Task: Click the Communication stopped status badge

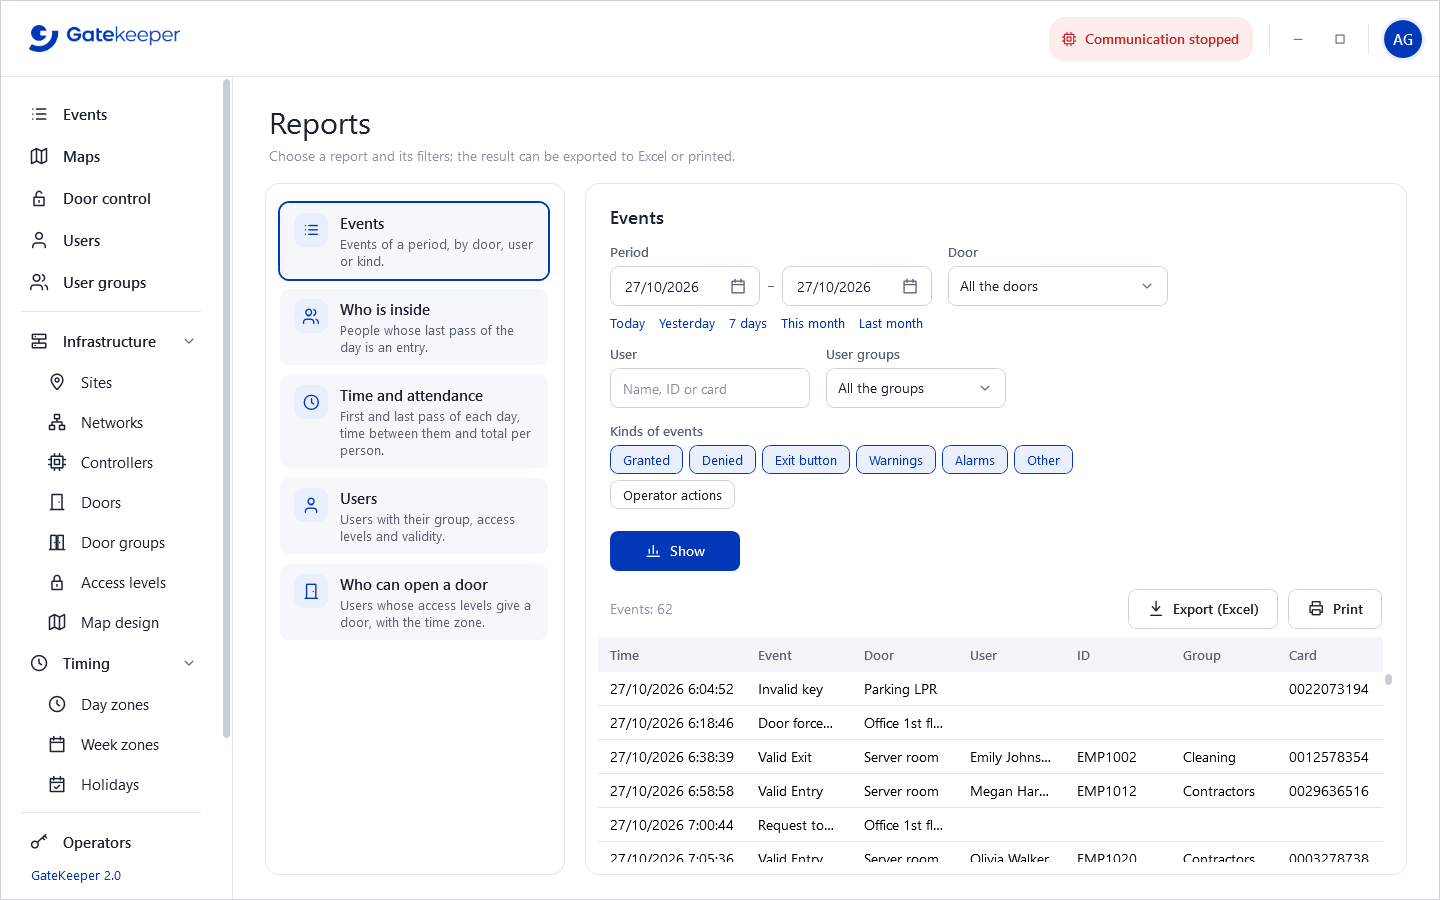Action: (x=1151, y=39)
